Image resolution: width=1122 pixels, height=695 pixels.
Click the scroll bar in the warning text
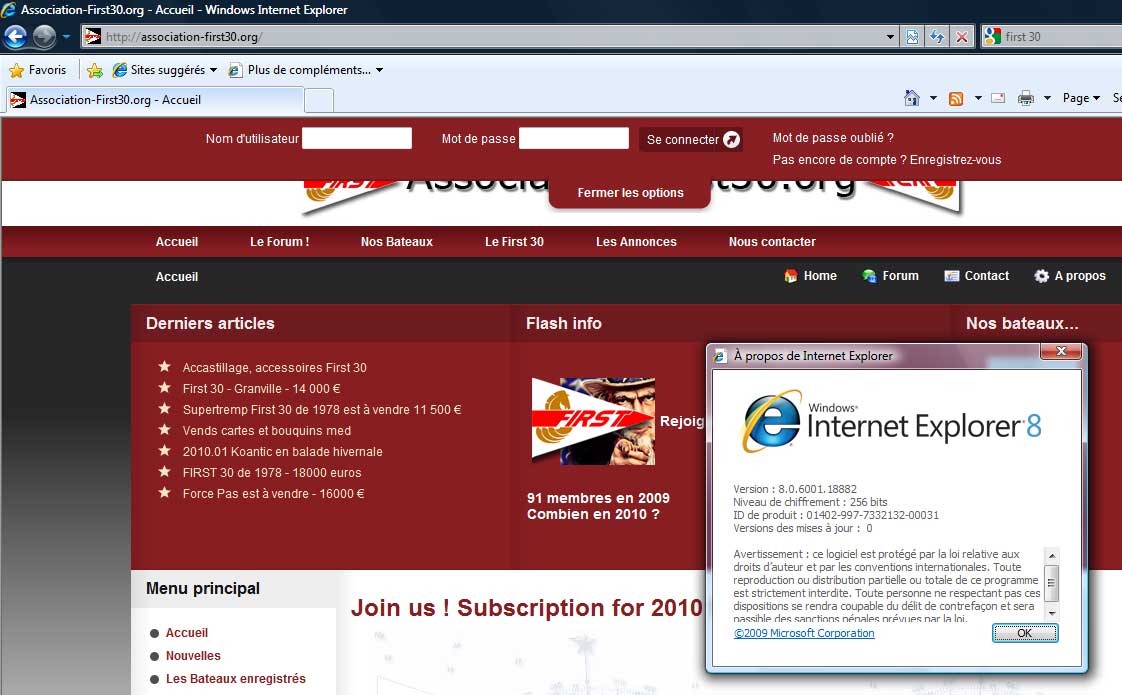click(x=1051, y=582)
